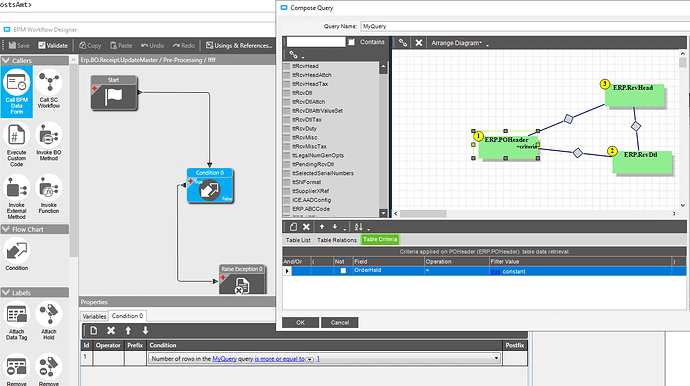690x386 pixels.
Task: Open the Arrange Diagram dropdown
Action: tap(460, 43)
